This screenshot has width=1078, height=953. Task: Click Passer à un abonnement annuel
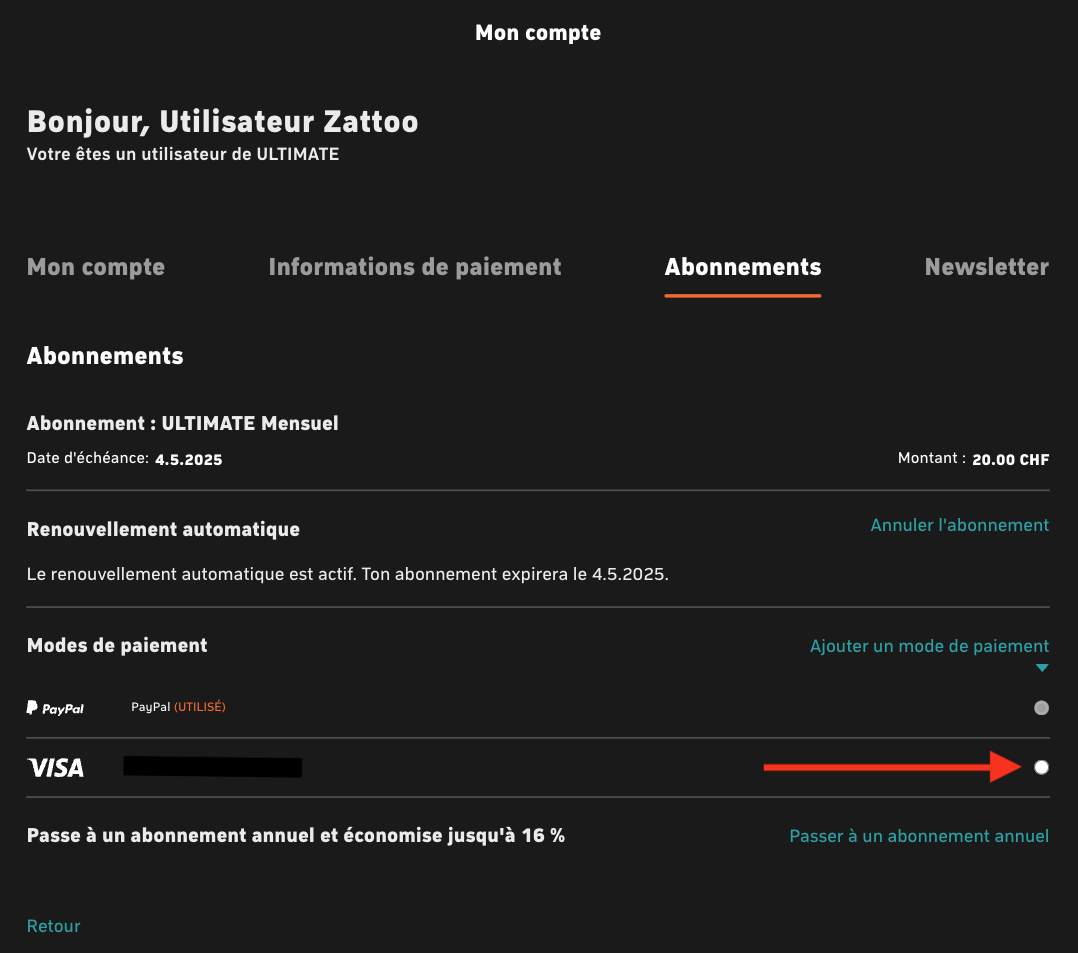tap(918, 836)
